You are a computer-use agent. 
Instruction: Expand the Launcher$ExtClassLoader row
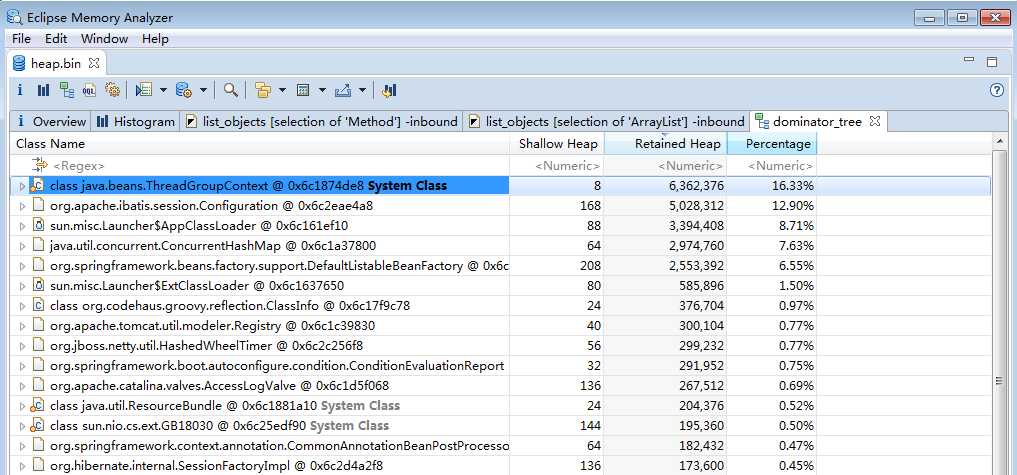21,286
